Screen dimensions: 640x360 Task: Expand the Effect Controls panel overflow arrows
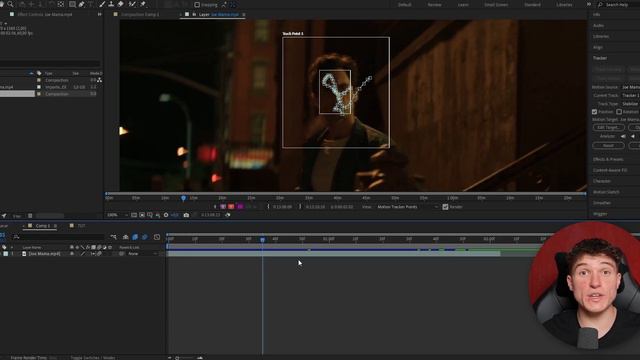pos(100,14)
